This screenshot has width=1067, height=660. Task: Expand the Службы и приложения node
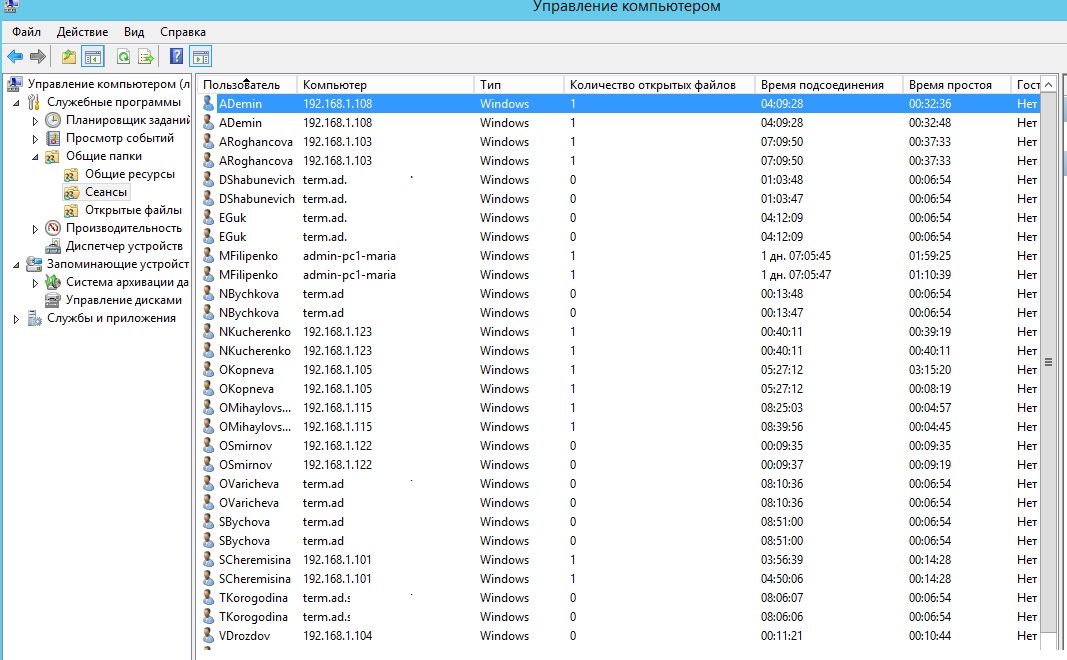tap(16, 319)
